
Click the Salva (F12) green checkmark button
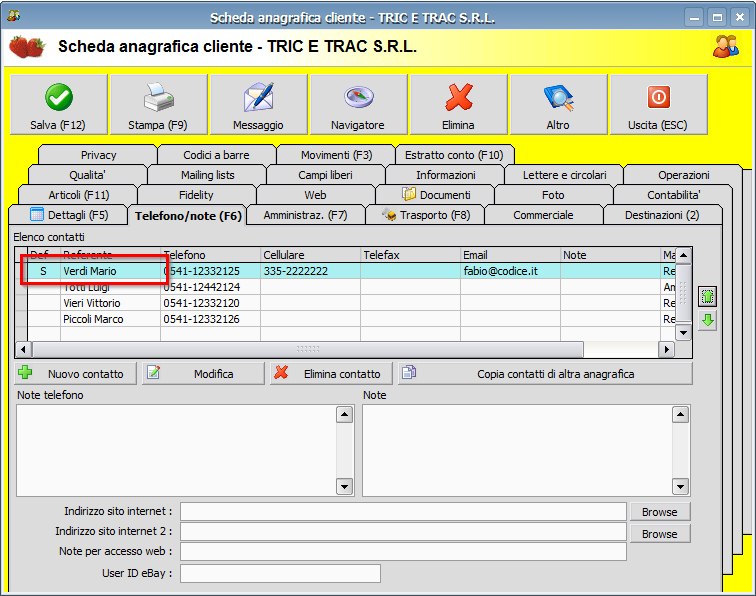pyautogui.click(x=59, y=104)
